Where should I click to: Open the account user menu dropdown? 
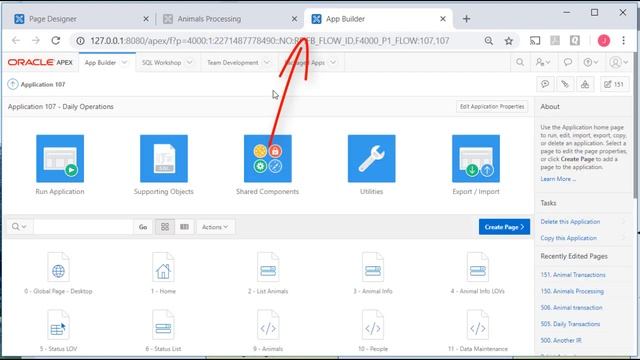click(618, 62)
